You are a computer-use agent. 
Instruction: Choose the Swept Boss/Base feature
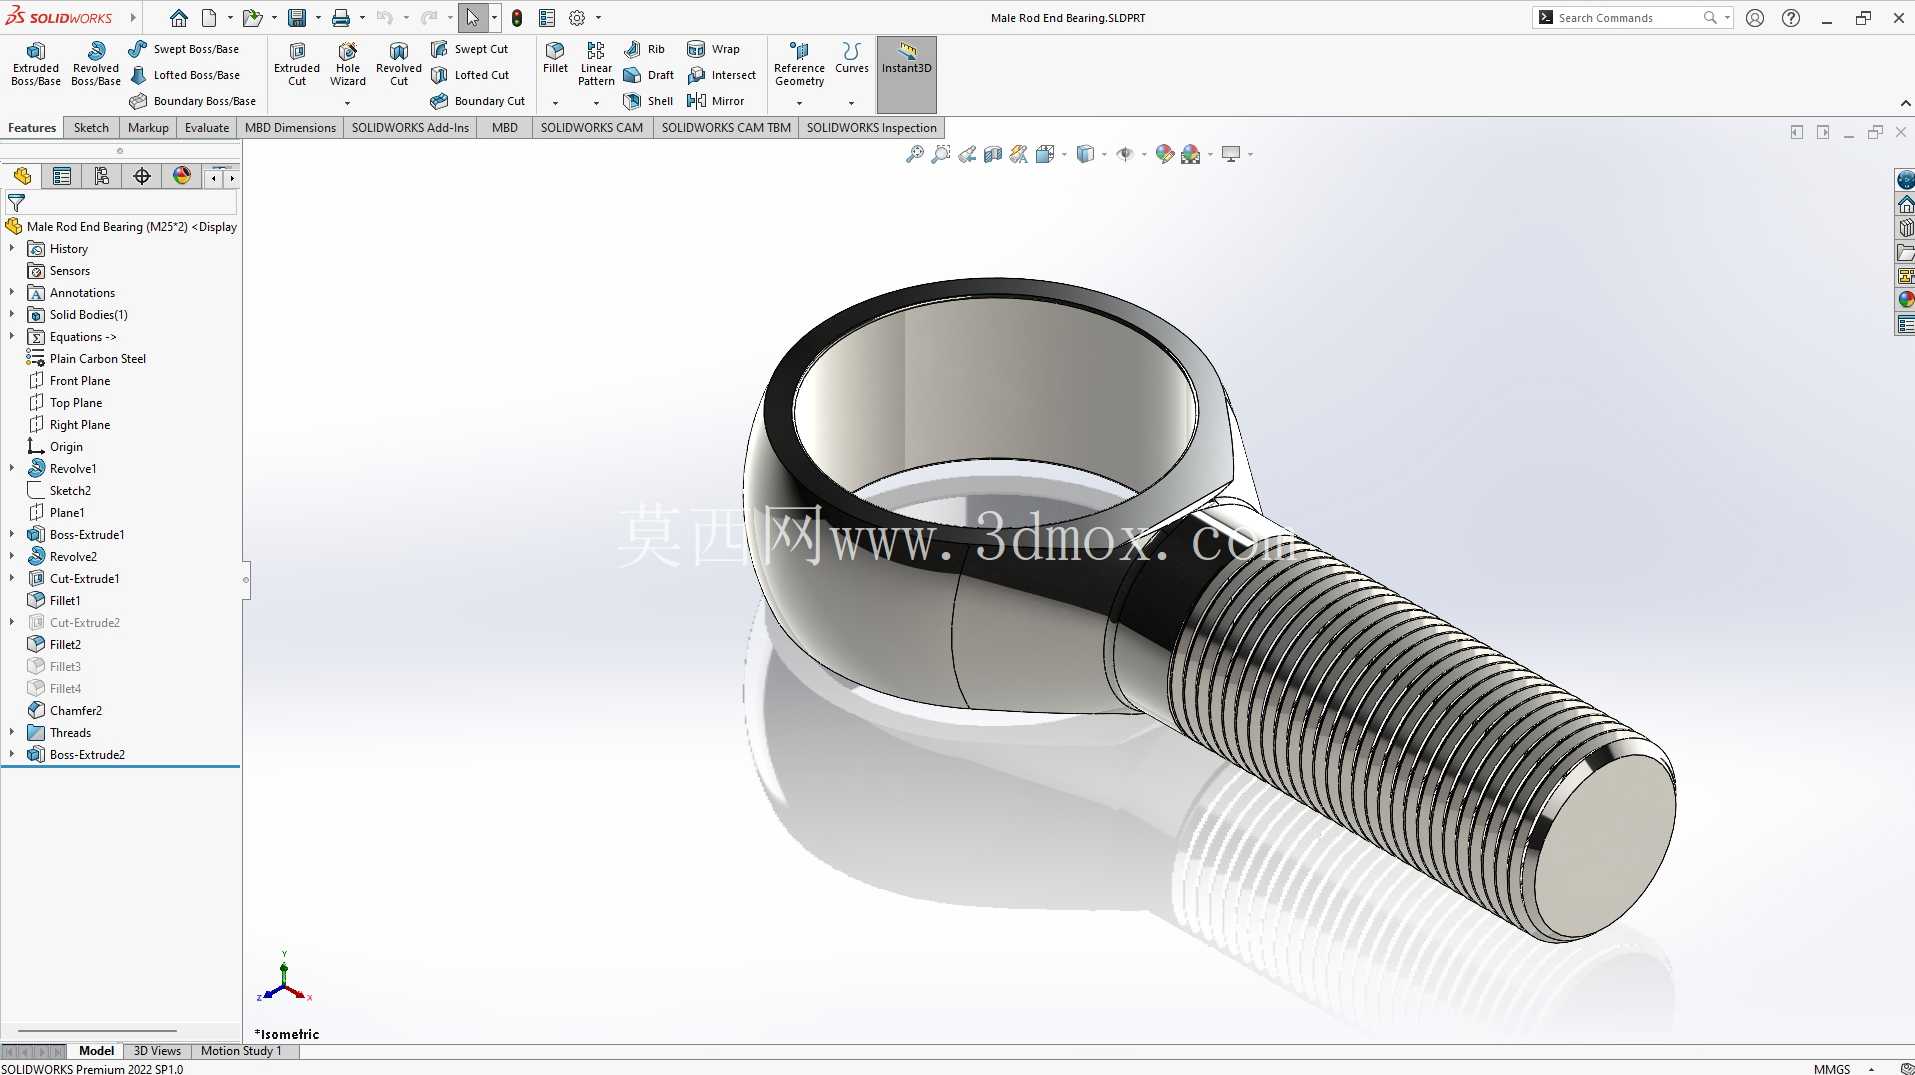click(184, 49)
